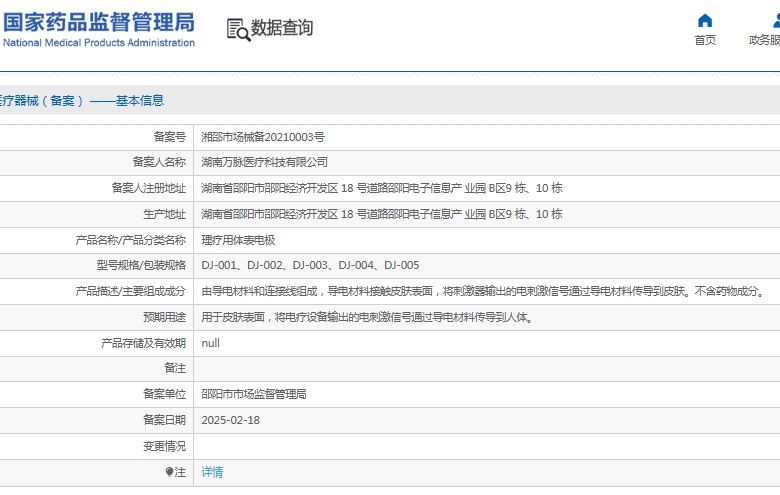Click the 政务服务 person icon
This screenshot has width=780, height=495.
pyautogui.click(x=776, y=20)
